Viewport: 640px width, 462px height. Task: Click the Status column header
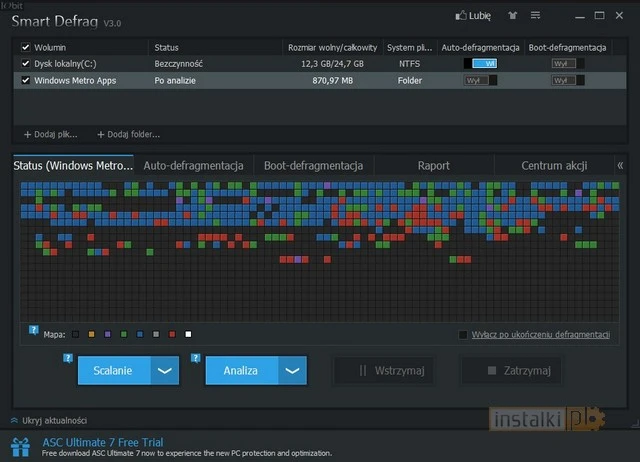215,47
